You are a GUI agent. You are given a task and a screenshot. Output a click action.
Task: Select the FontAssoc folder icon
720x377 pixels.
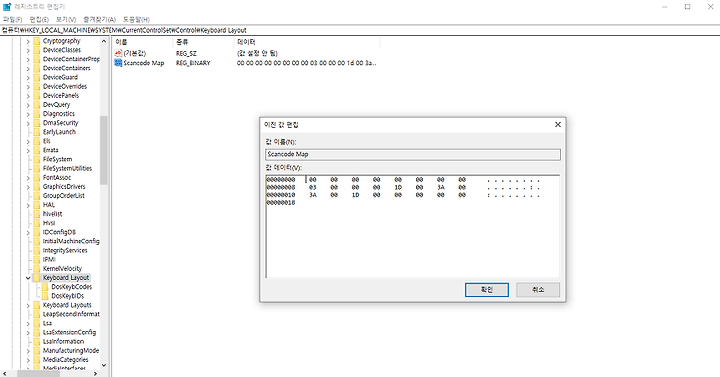pos(37,177)
